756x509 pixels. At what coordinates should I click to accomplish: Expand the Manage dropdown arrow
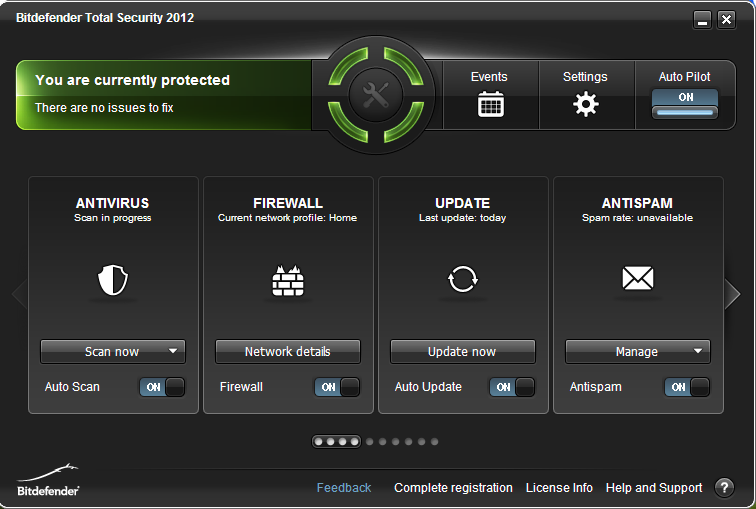[x=698, y=351]
